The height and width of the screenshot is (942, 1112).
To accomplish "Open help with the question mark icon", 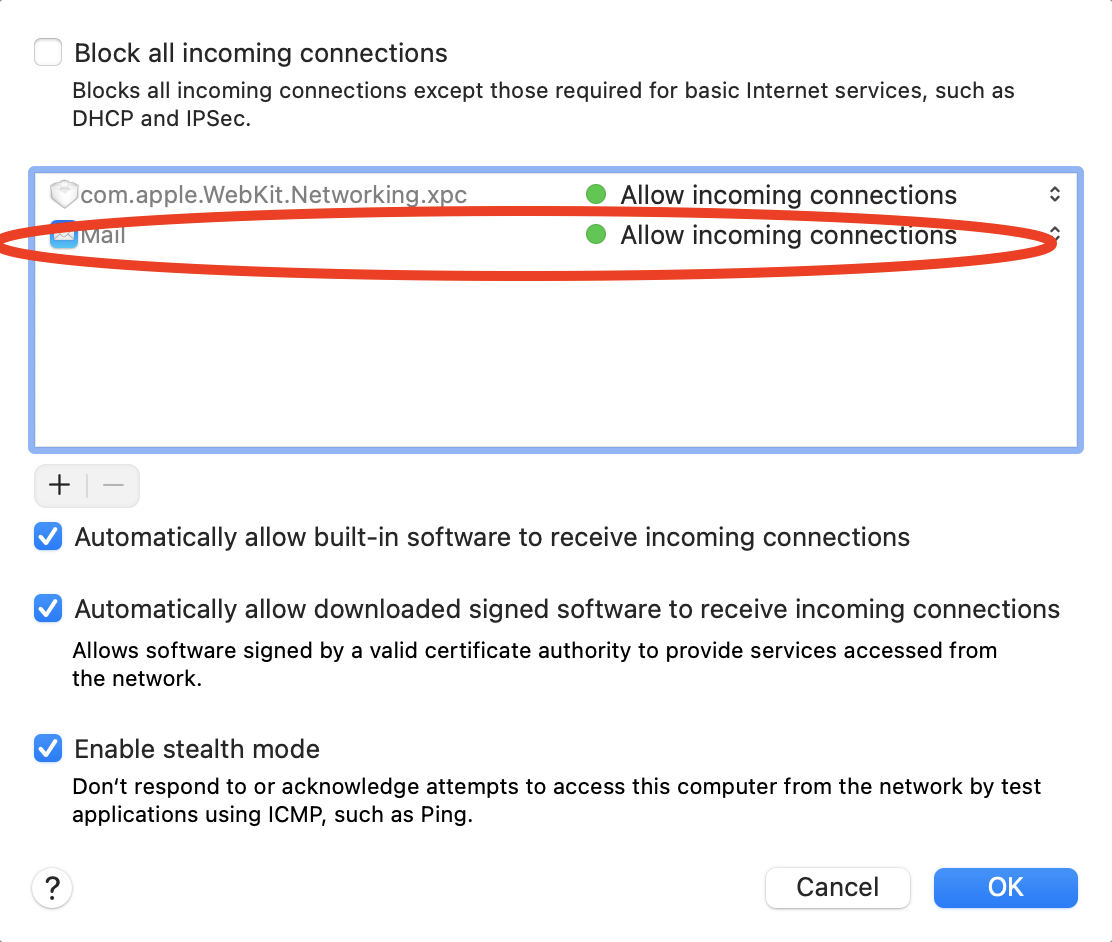I will (53, 887).
